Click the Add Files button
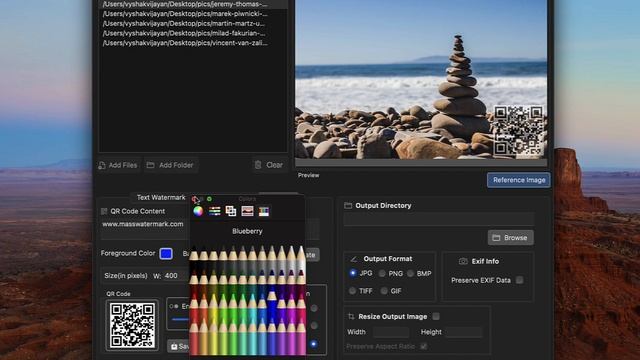Screen dimensions: 640x360 tap(118, 165)
